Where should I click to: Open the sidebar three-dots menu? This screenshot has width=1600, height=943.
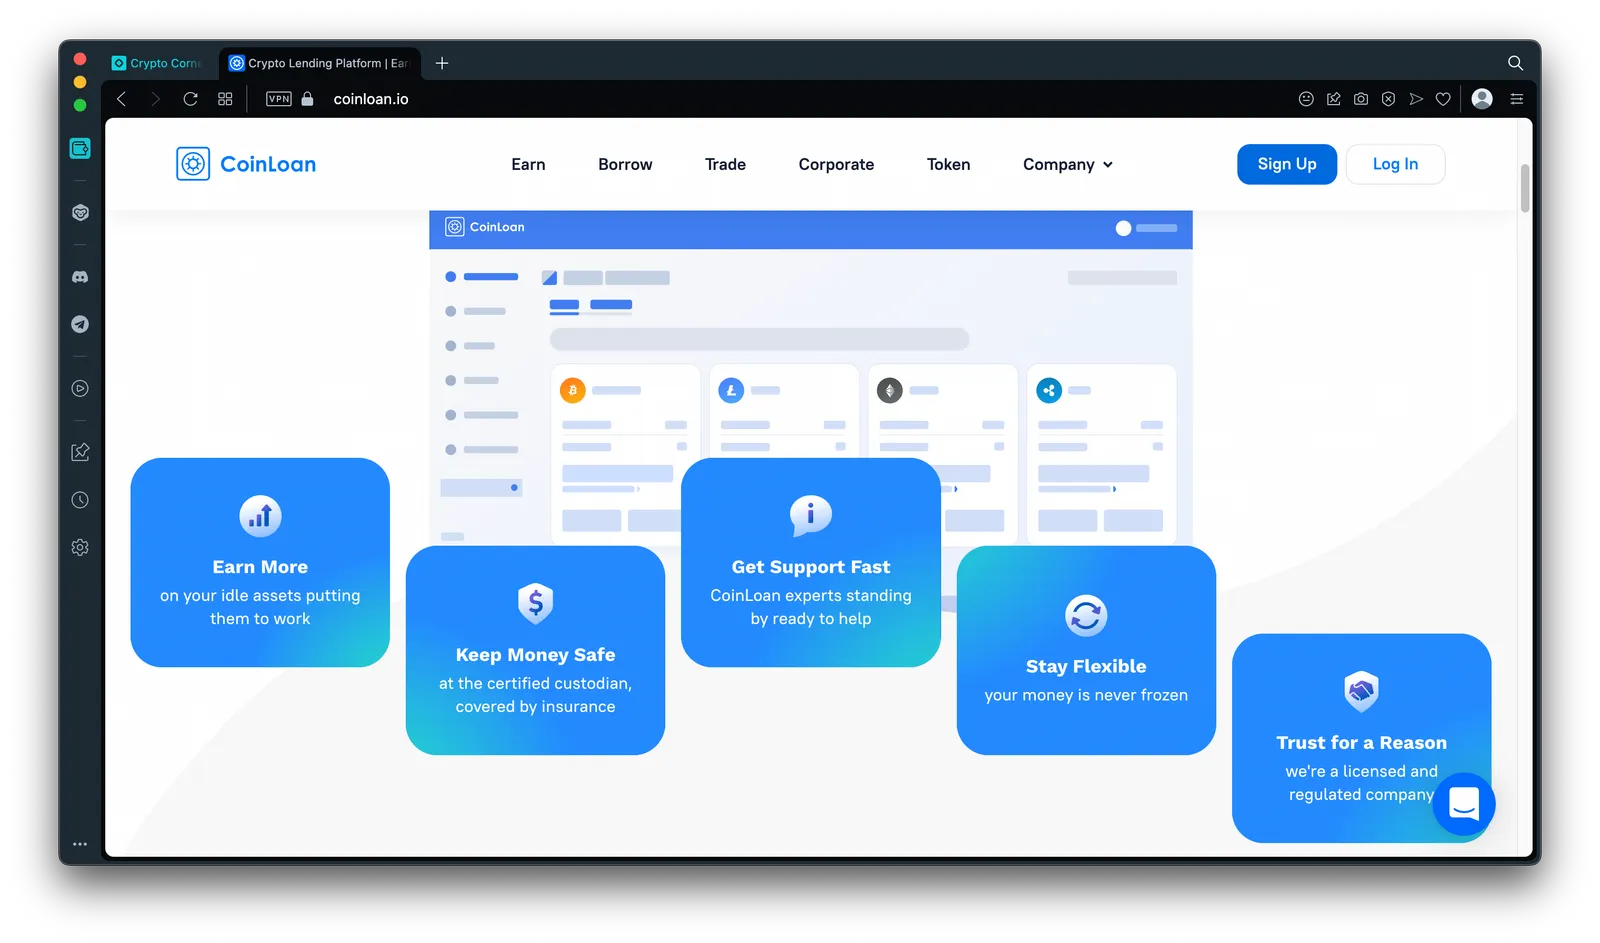point(80,844)
